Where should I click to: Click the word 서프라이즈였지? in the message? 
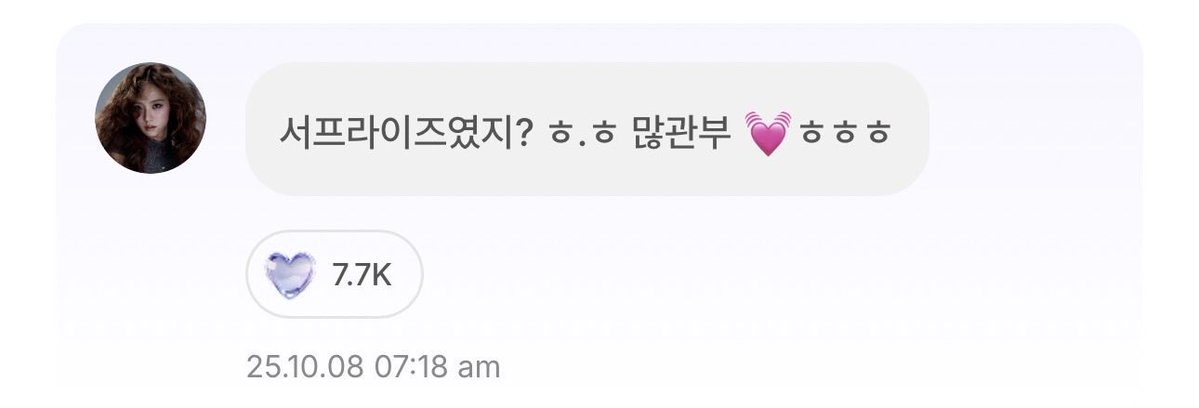coord(405,134)
